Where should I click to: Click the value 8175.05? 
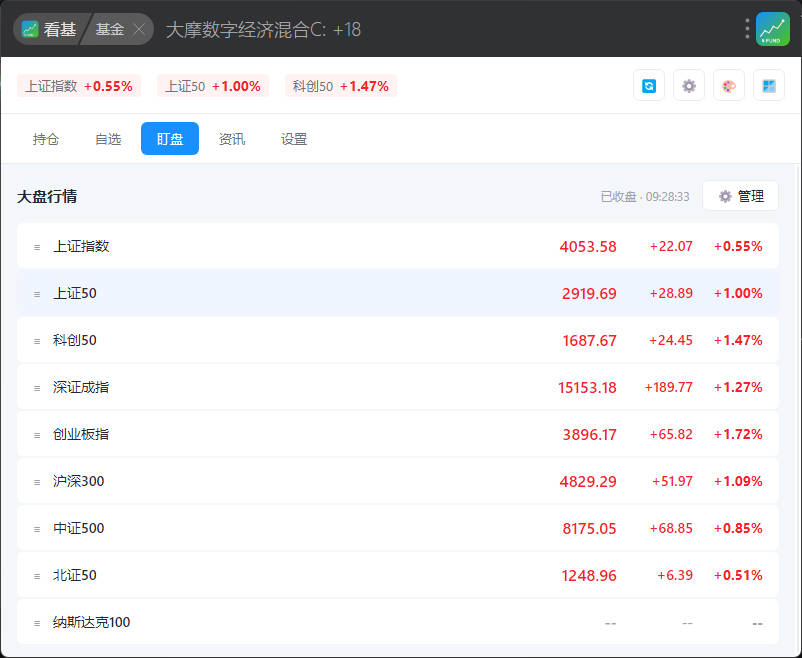[x=590, y=529]
